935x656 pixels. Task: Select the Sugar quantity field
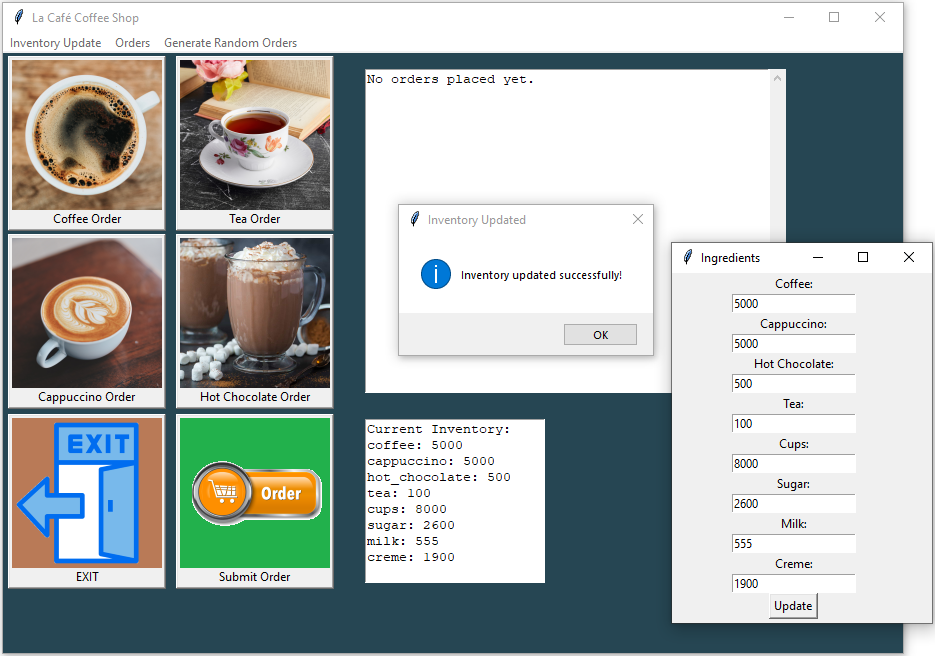tap(793, 504)
